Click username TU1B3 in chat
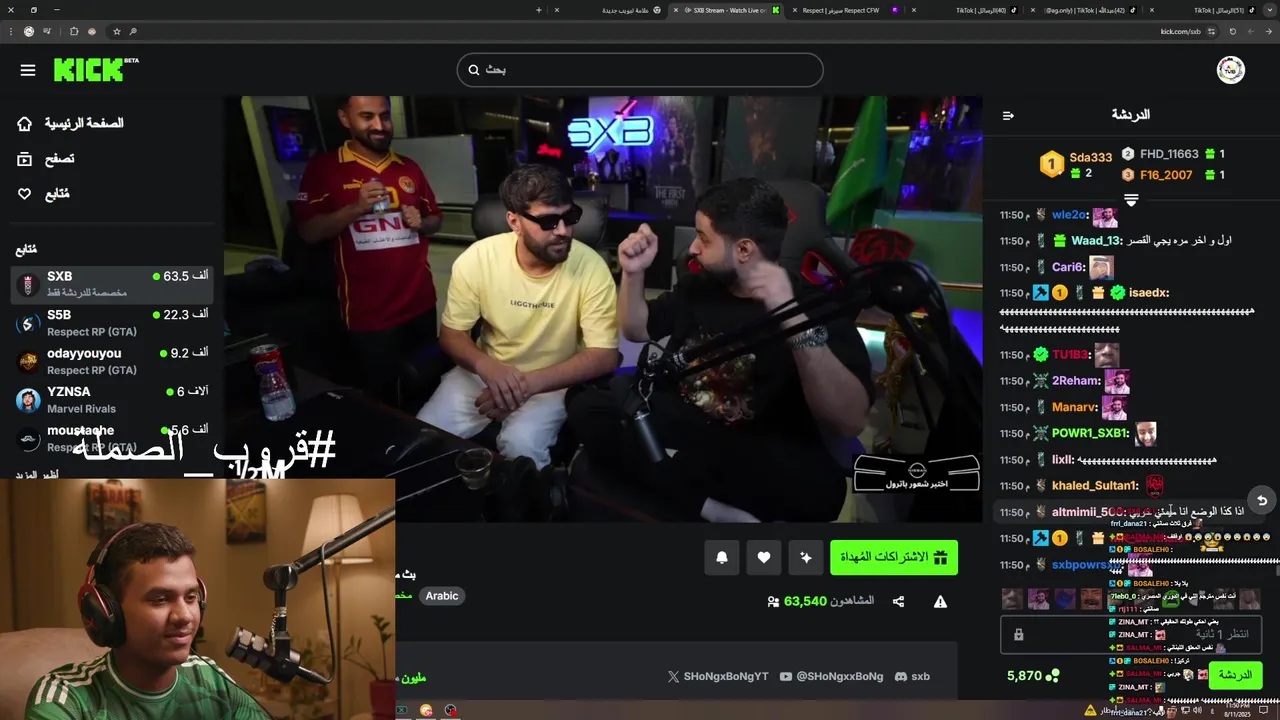 tap(1070, 355)
